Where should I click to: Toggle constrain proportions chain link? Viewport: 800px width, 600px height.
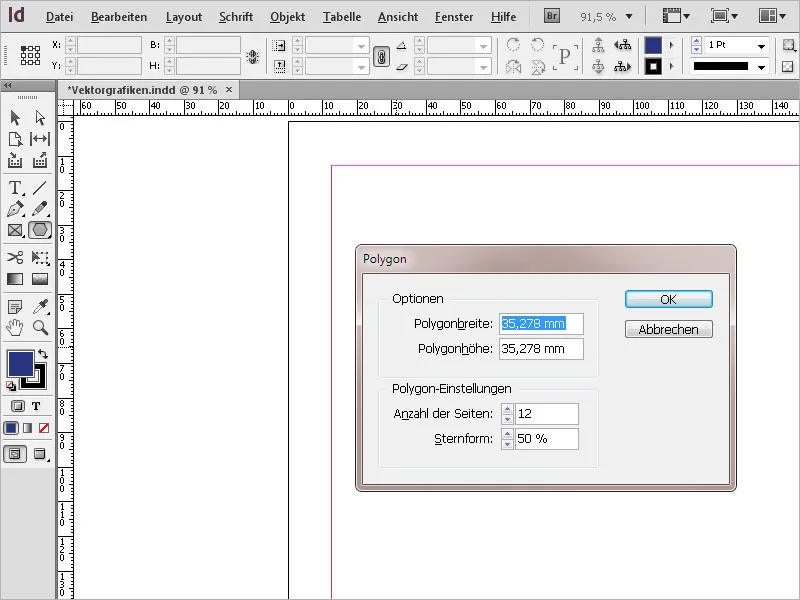pyautogui.click(x=381, y=56)
